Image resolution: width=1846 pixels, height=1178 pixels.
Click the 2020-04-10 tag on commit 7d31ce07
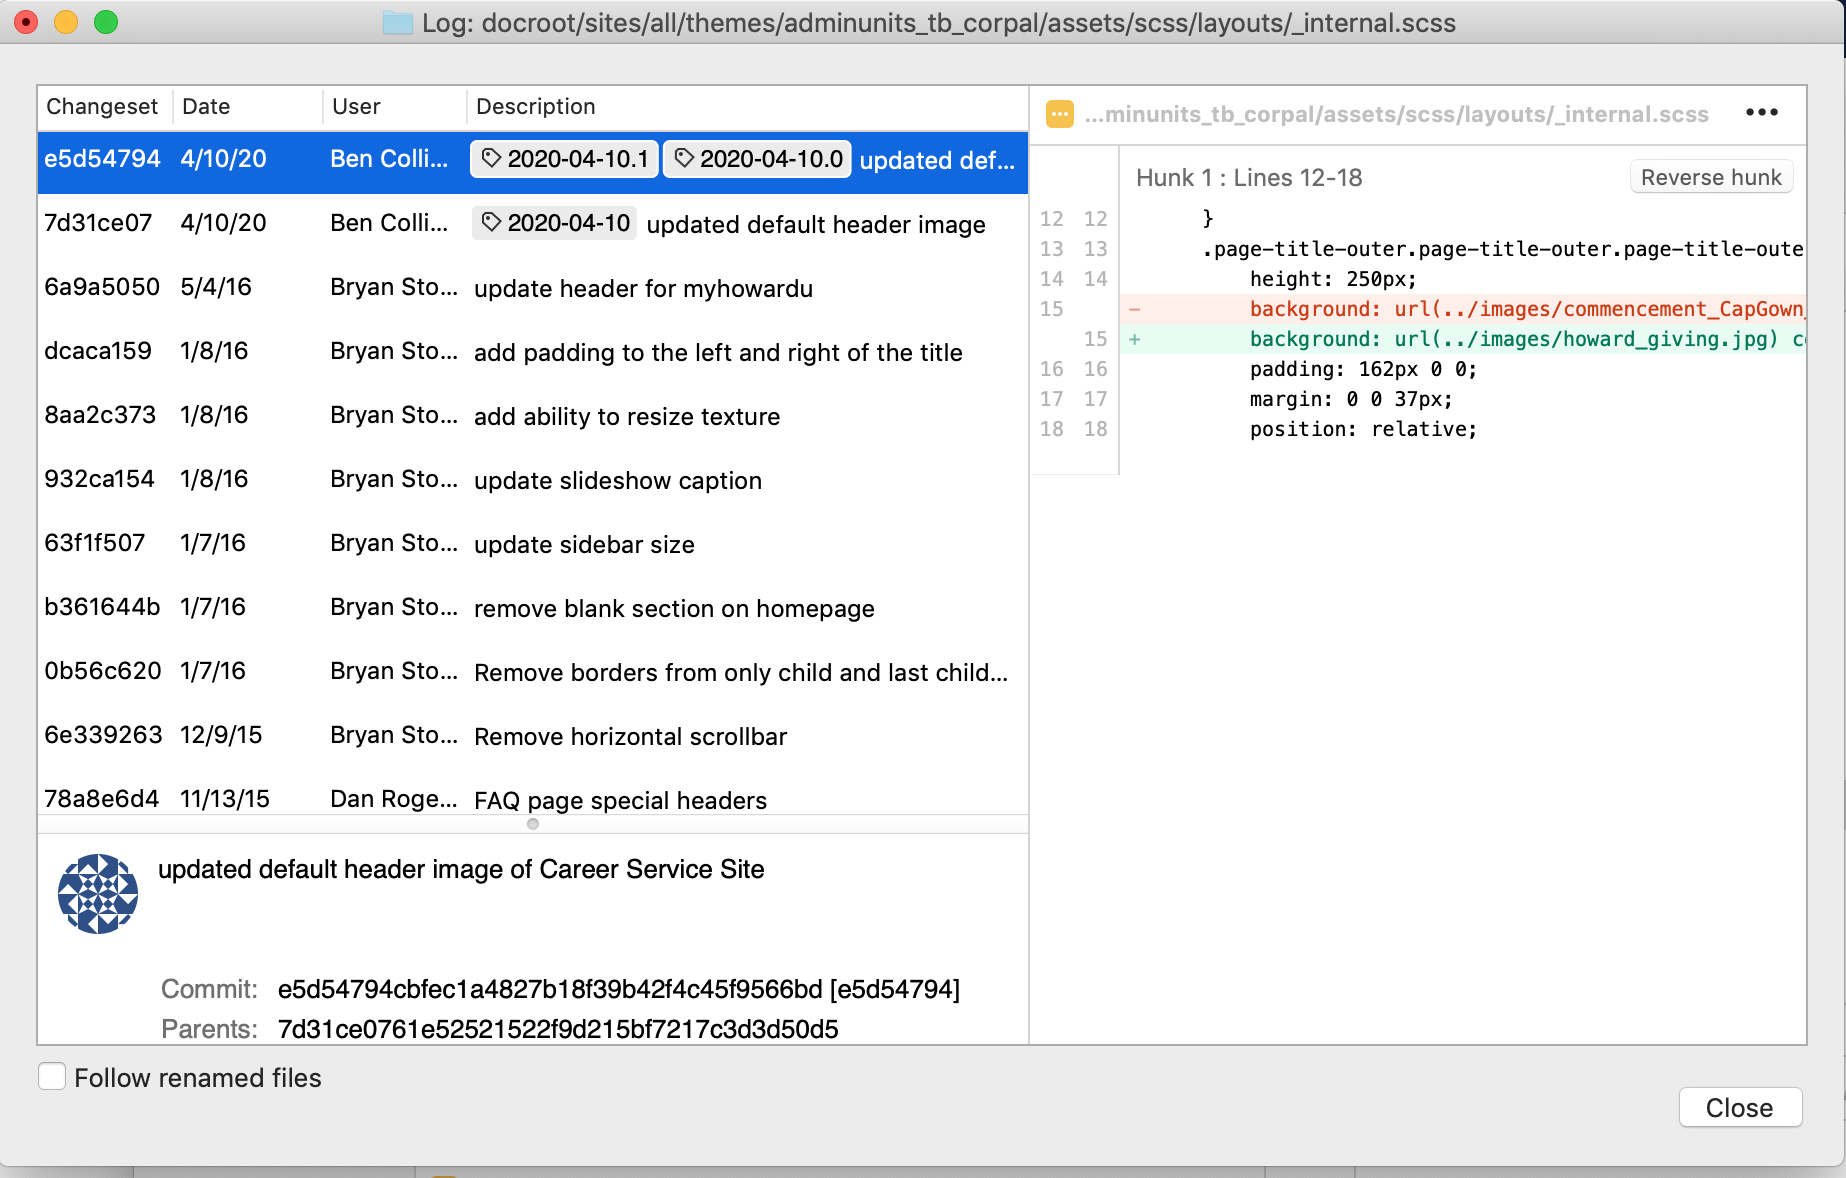555,223
